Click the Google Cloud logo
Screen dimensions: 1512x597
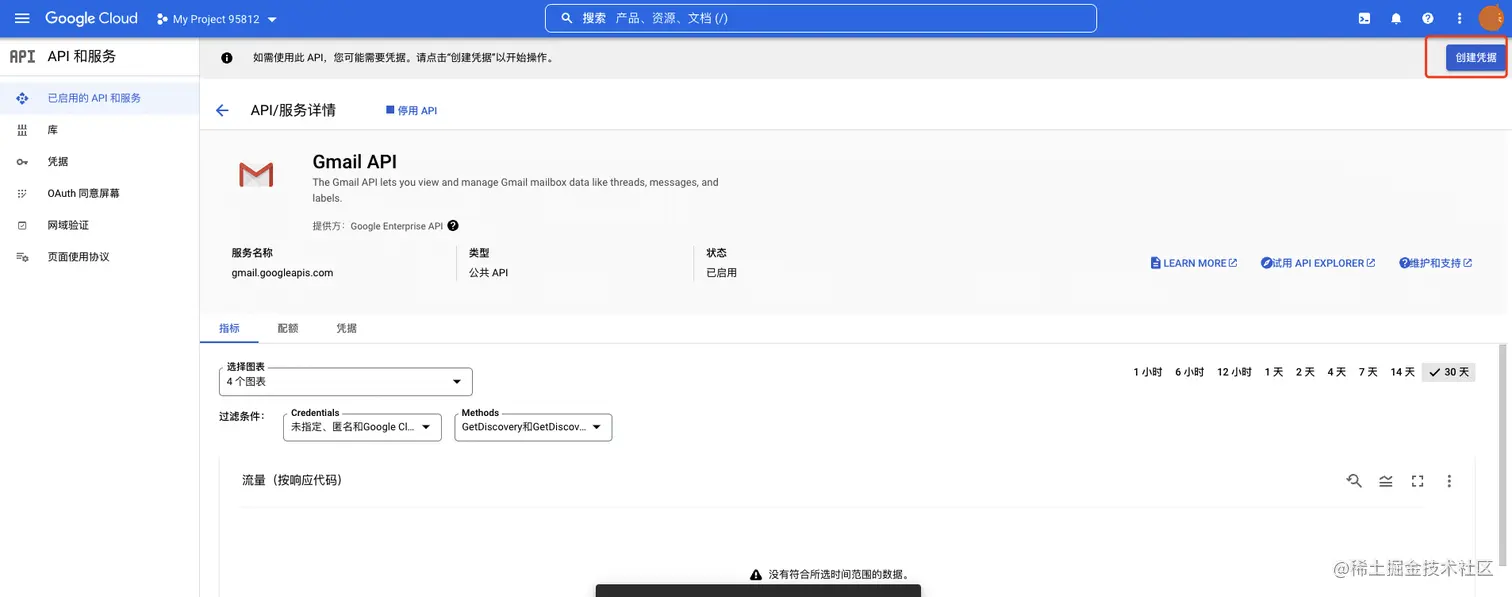point(91,18)
